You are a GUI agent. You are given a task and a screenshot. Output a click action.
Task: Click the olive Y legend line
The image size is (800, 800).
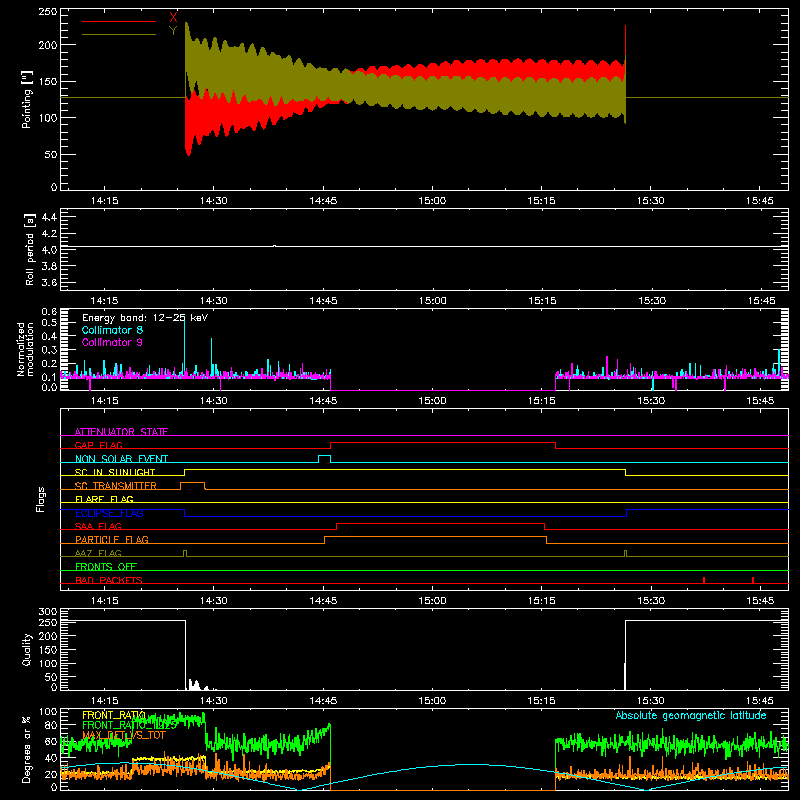tap(118, 35)
